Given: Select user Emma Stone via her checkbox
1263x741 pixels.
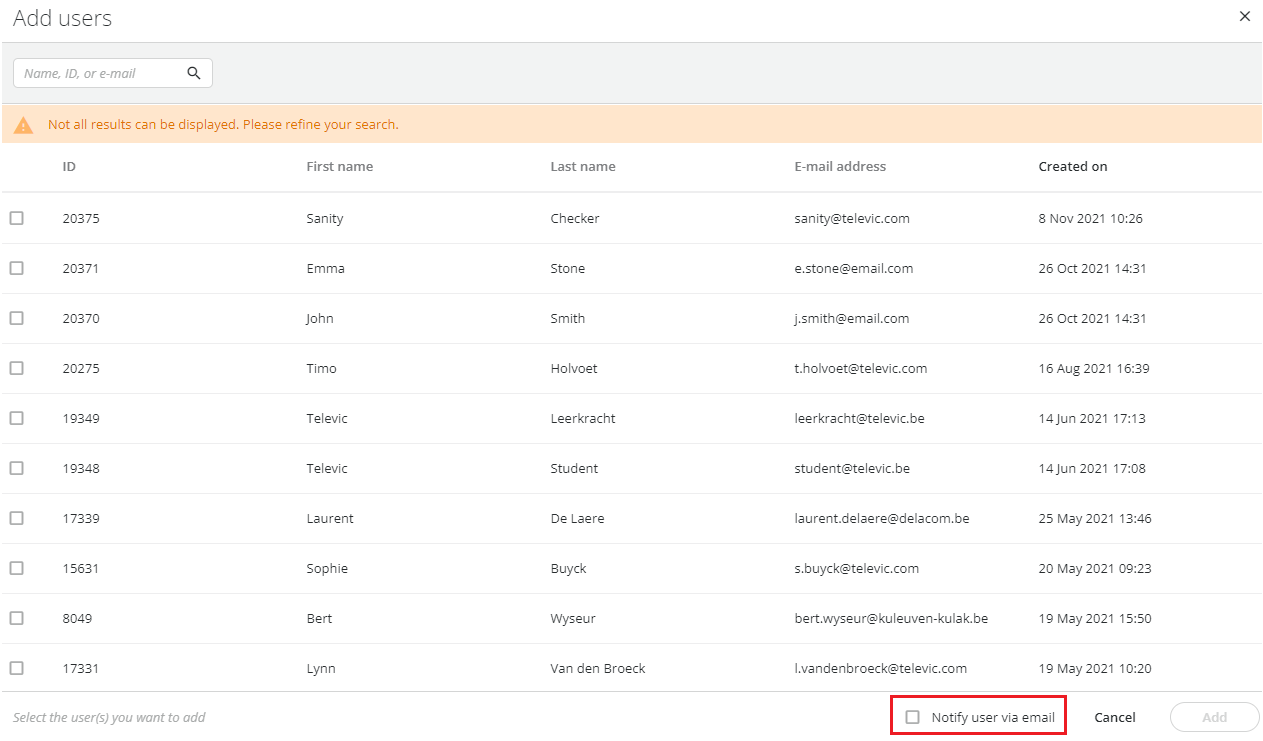Looking at the screenshot, I should [x=16, y=268].
